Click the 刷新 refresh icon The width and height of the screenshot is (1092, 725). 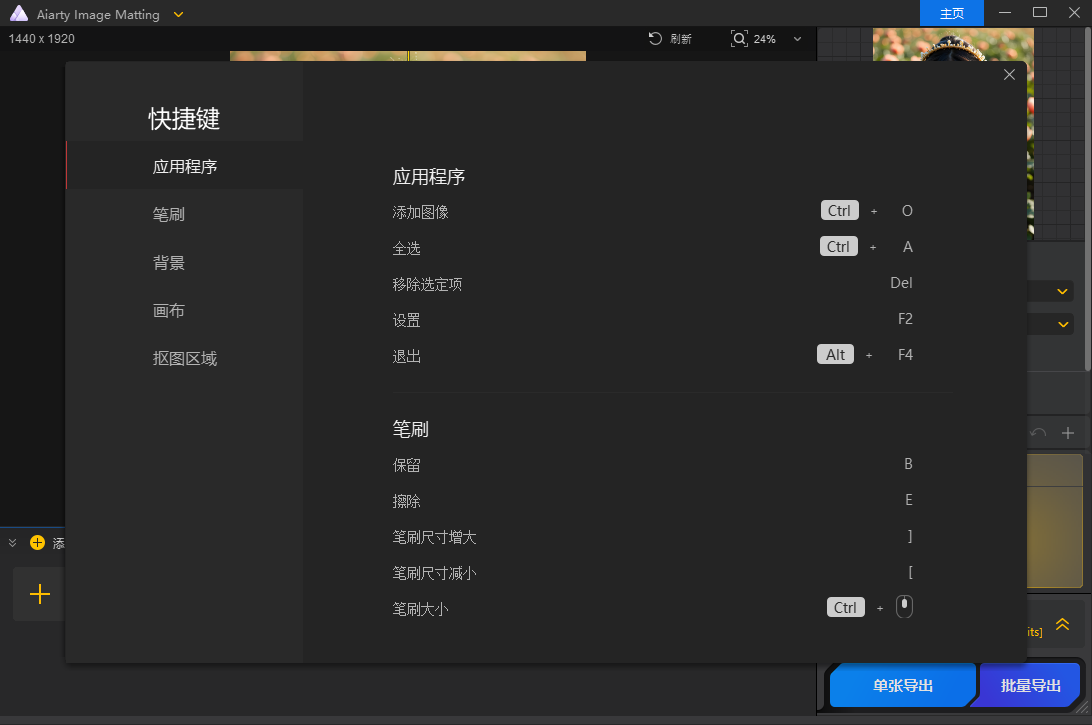pos(655,39)
